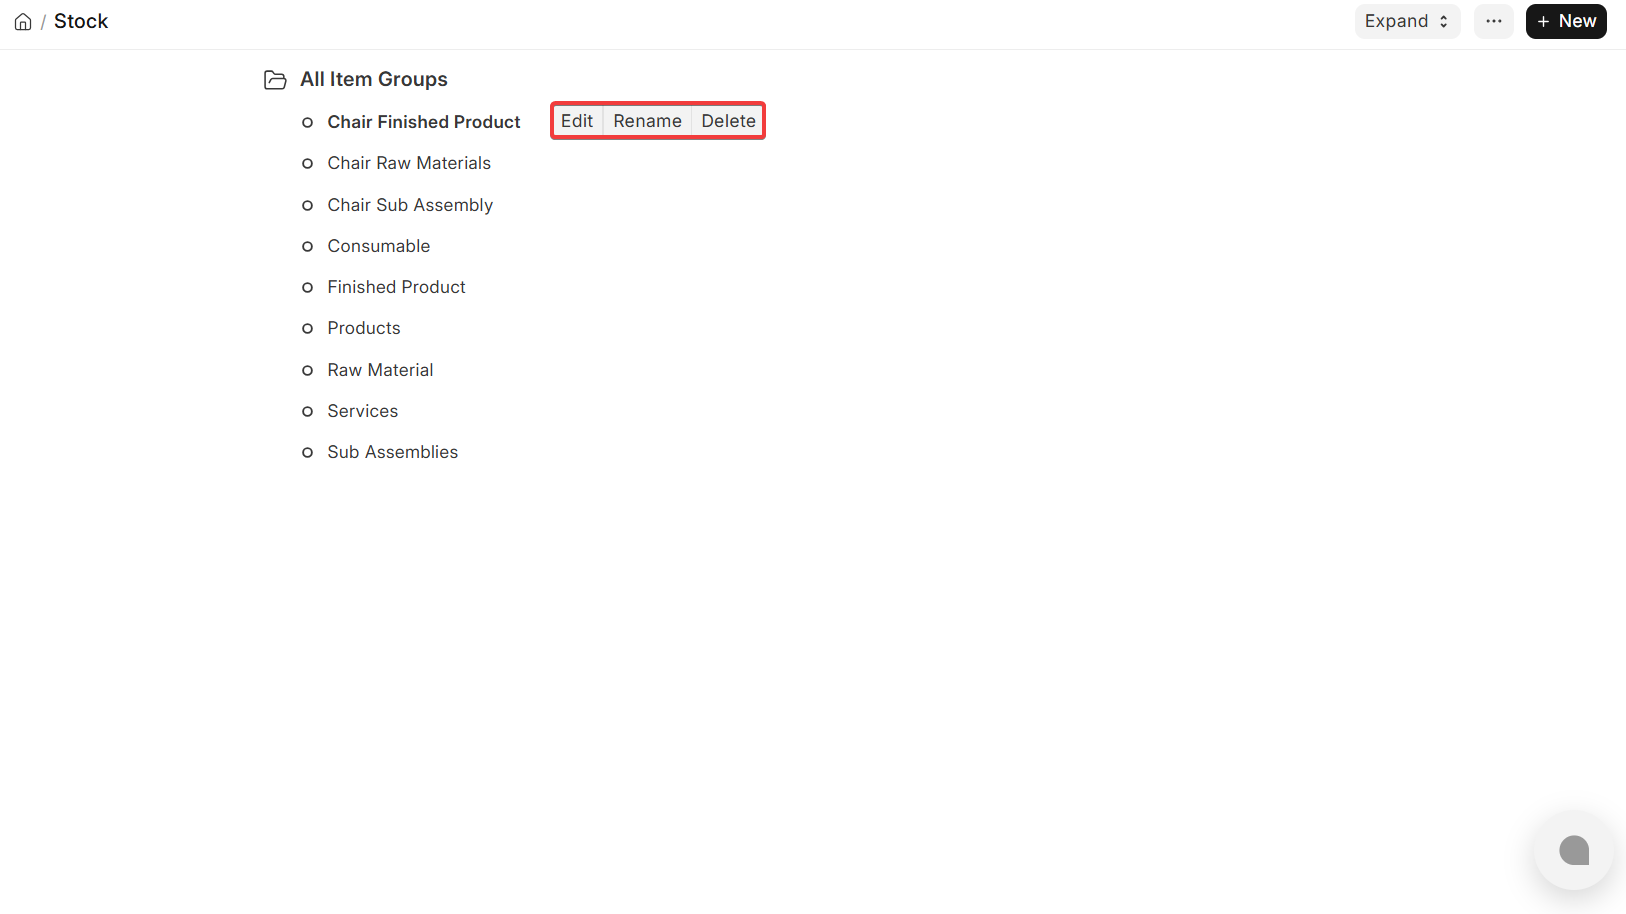Click bullet circle beside Services
1626x914 pixels.
click(x=307, y=412)
